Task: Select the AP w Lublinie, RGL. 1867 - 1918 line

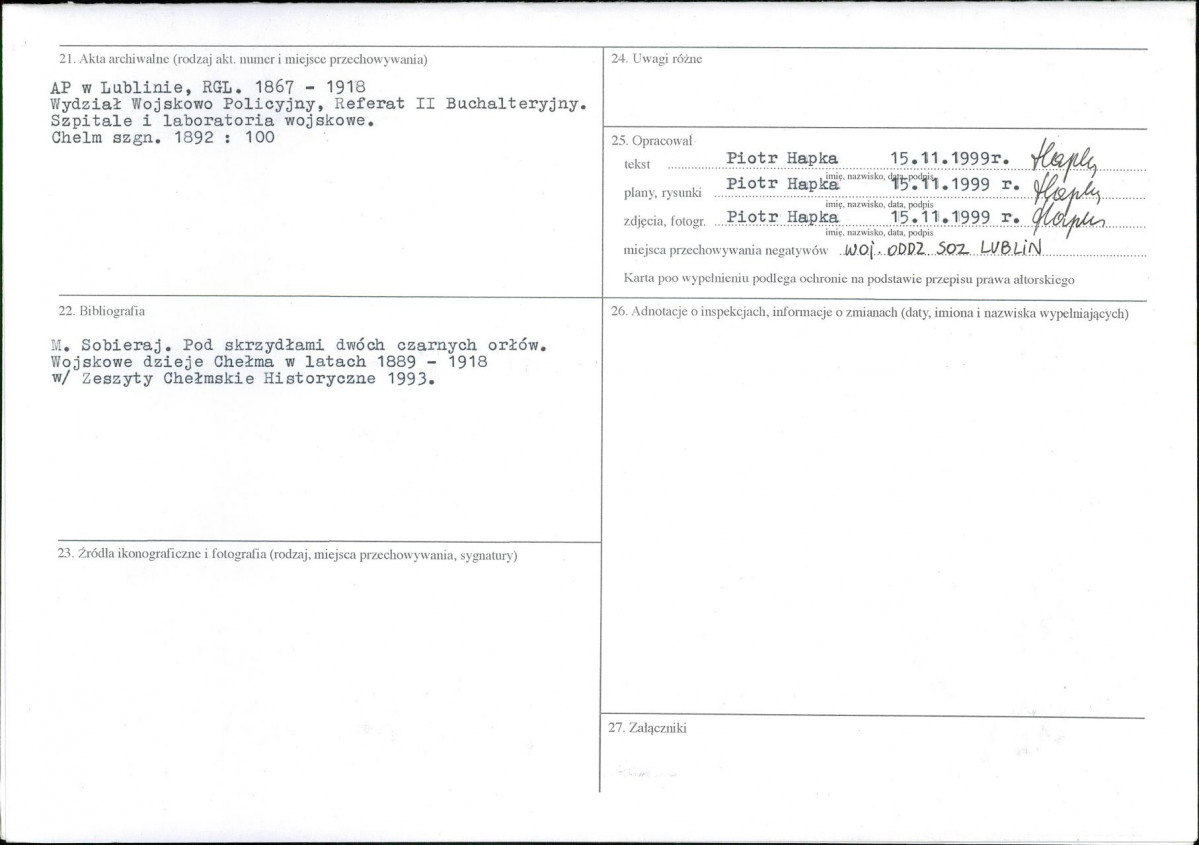Action: [x=208, y=86]
